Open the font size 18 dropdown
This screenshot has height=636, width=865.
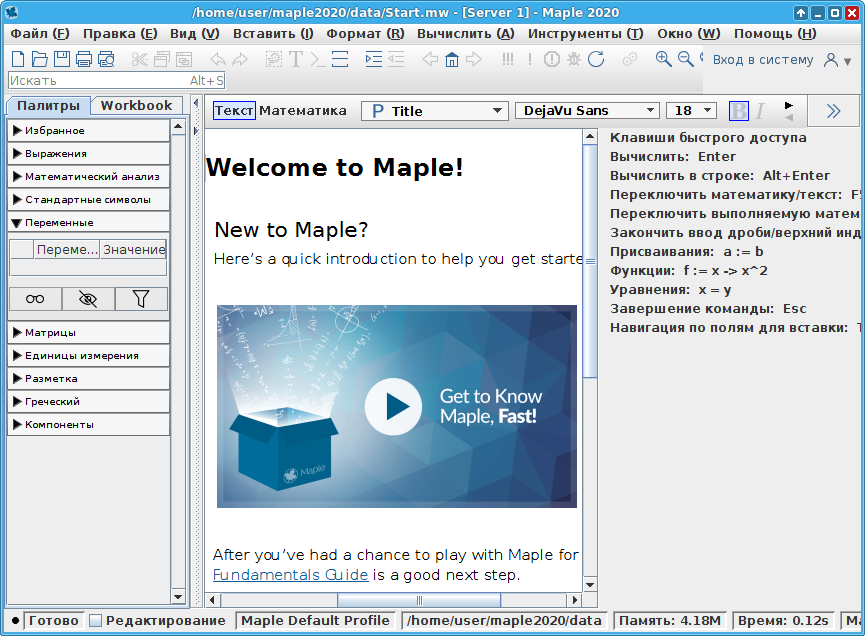point(691,111)
